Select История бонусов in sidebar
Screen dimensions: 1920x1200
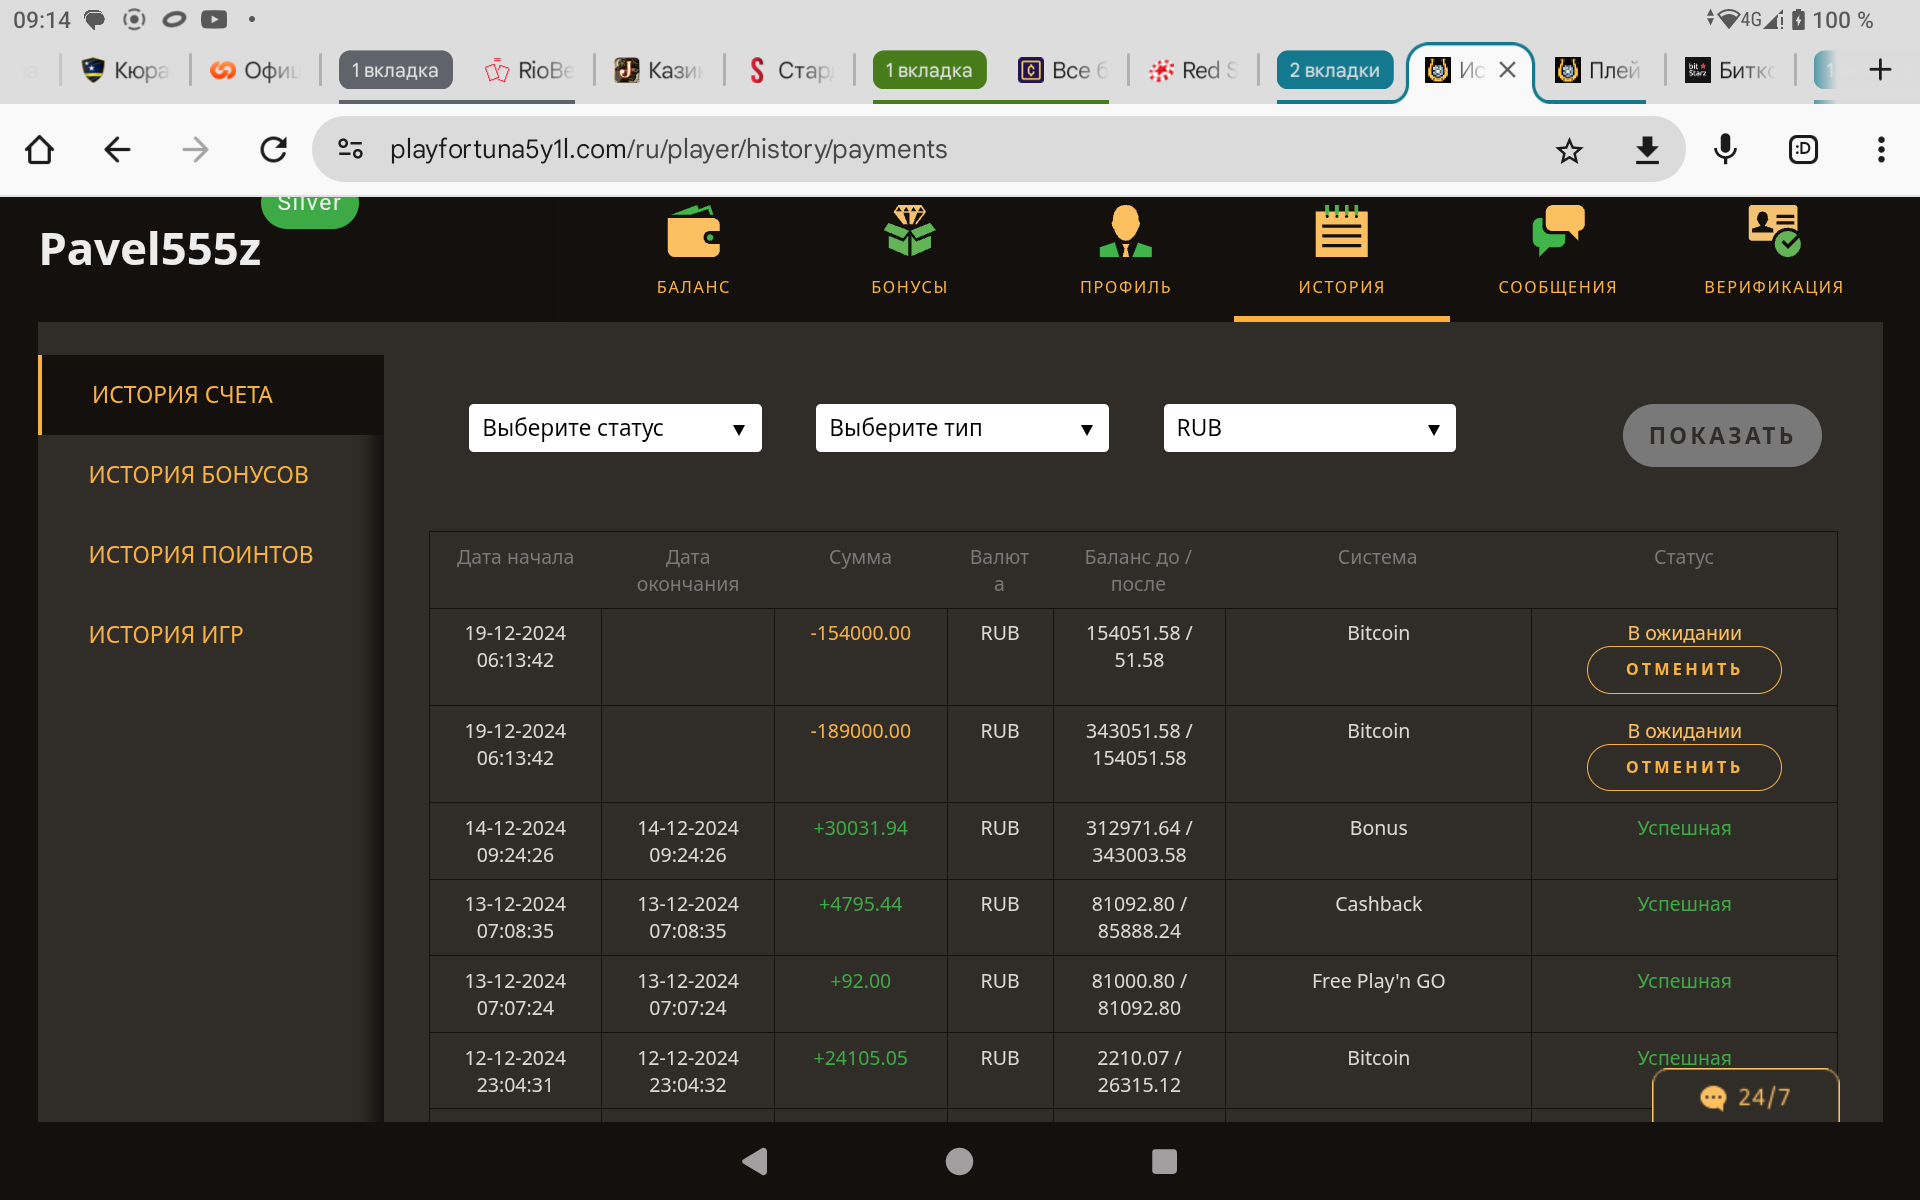(198, 475)
